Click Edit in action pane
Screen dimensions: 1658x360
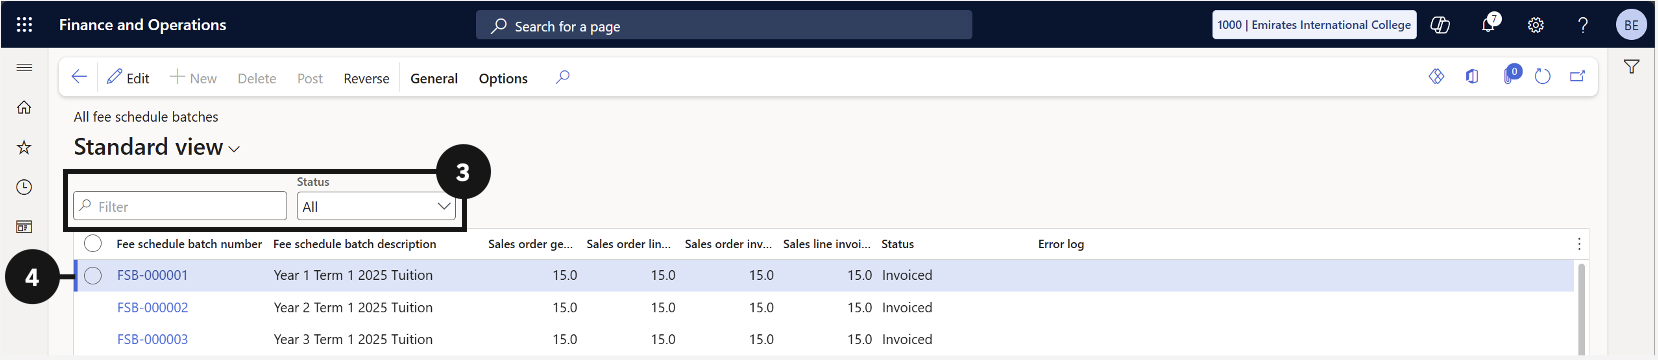[128, 78]
